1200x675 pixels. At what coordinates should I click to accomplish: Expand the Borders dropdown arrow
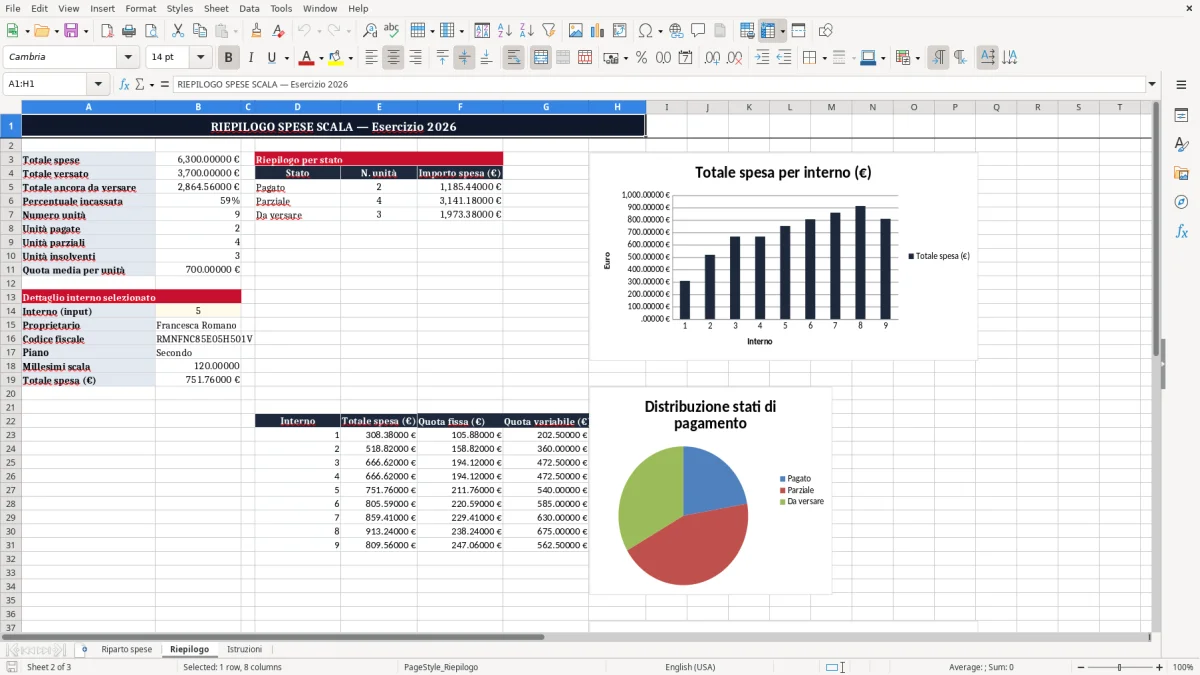pyautogui.click(x=825, y=58)
